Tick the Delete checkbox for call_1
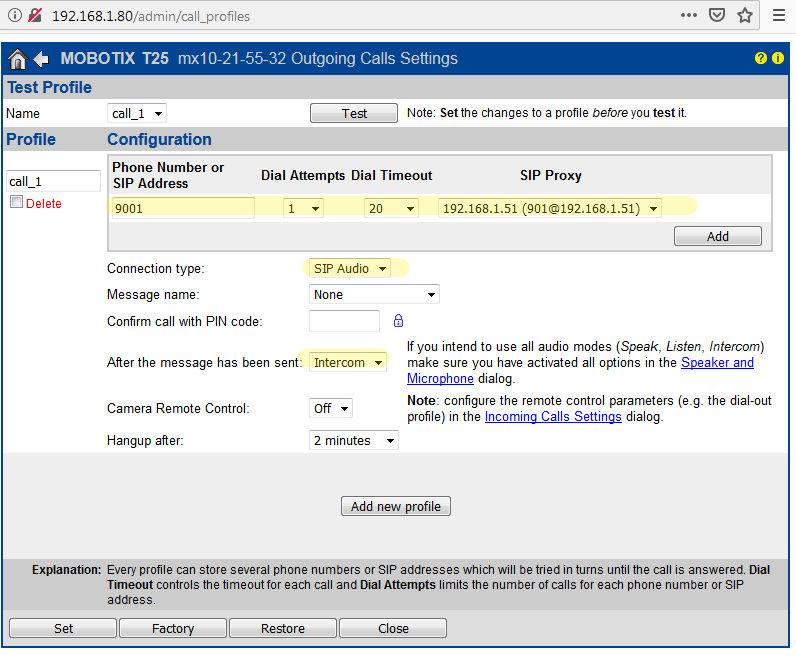The image size is (796, 672). tap(16, 203)
